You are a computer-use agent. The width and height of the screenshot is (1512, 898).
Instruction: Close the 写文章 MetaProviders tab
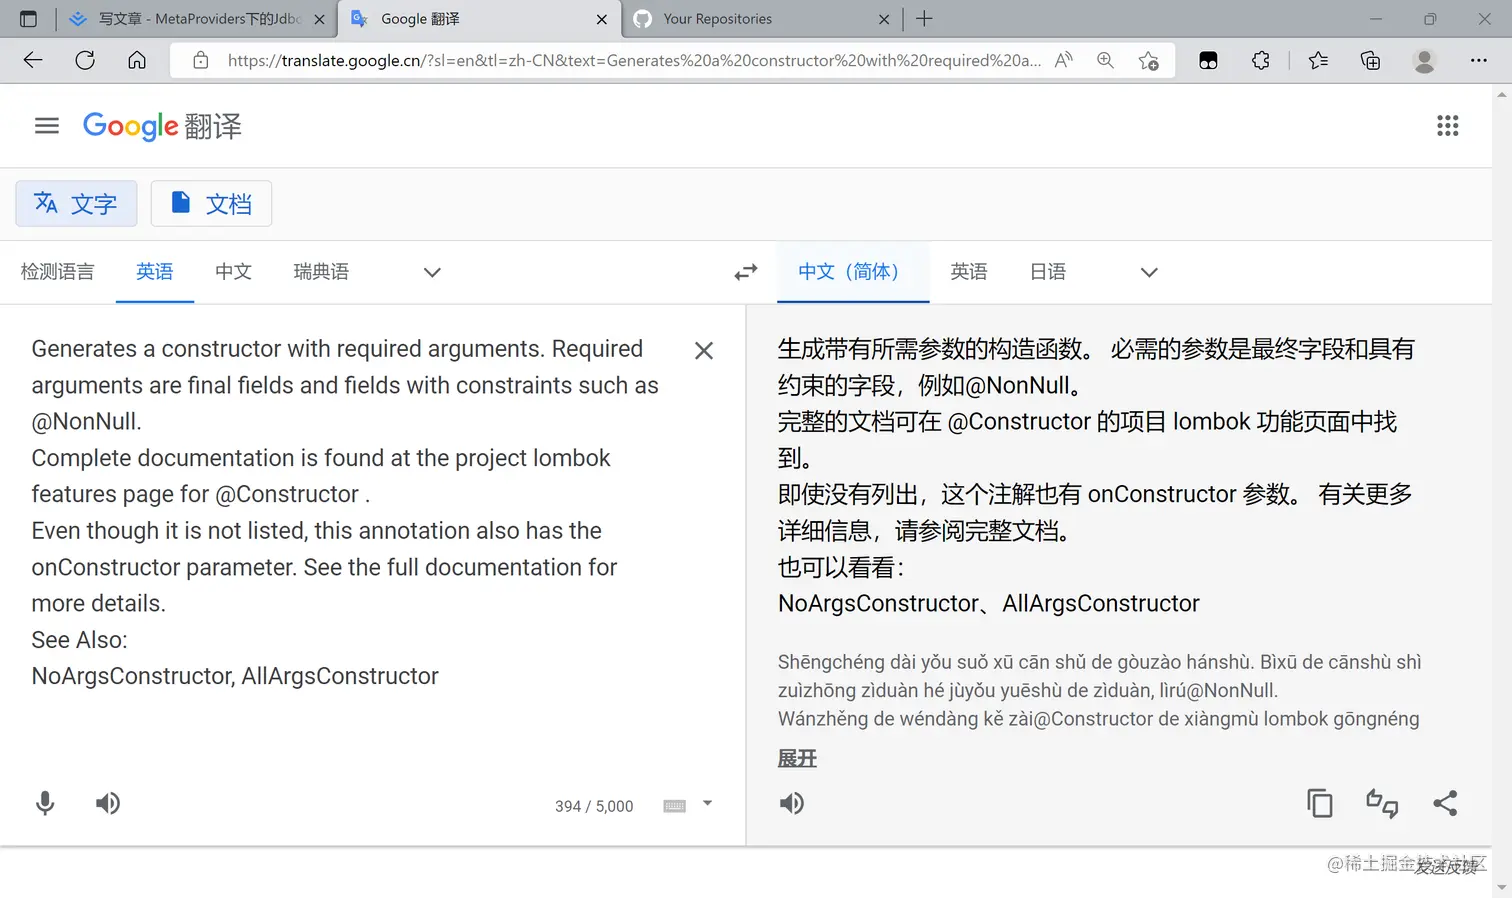(x=320, y=19)
